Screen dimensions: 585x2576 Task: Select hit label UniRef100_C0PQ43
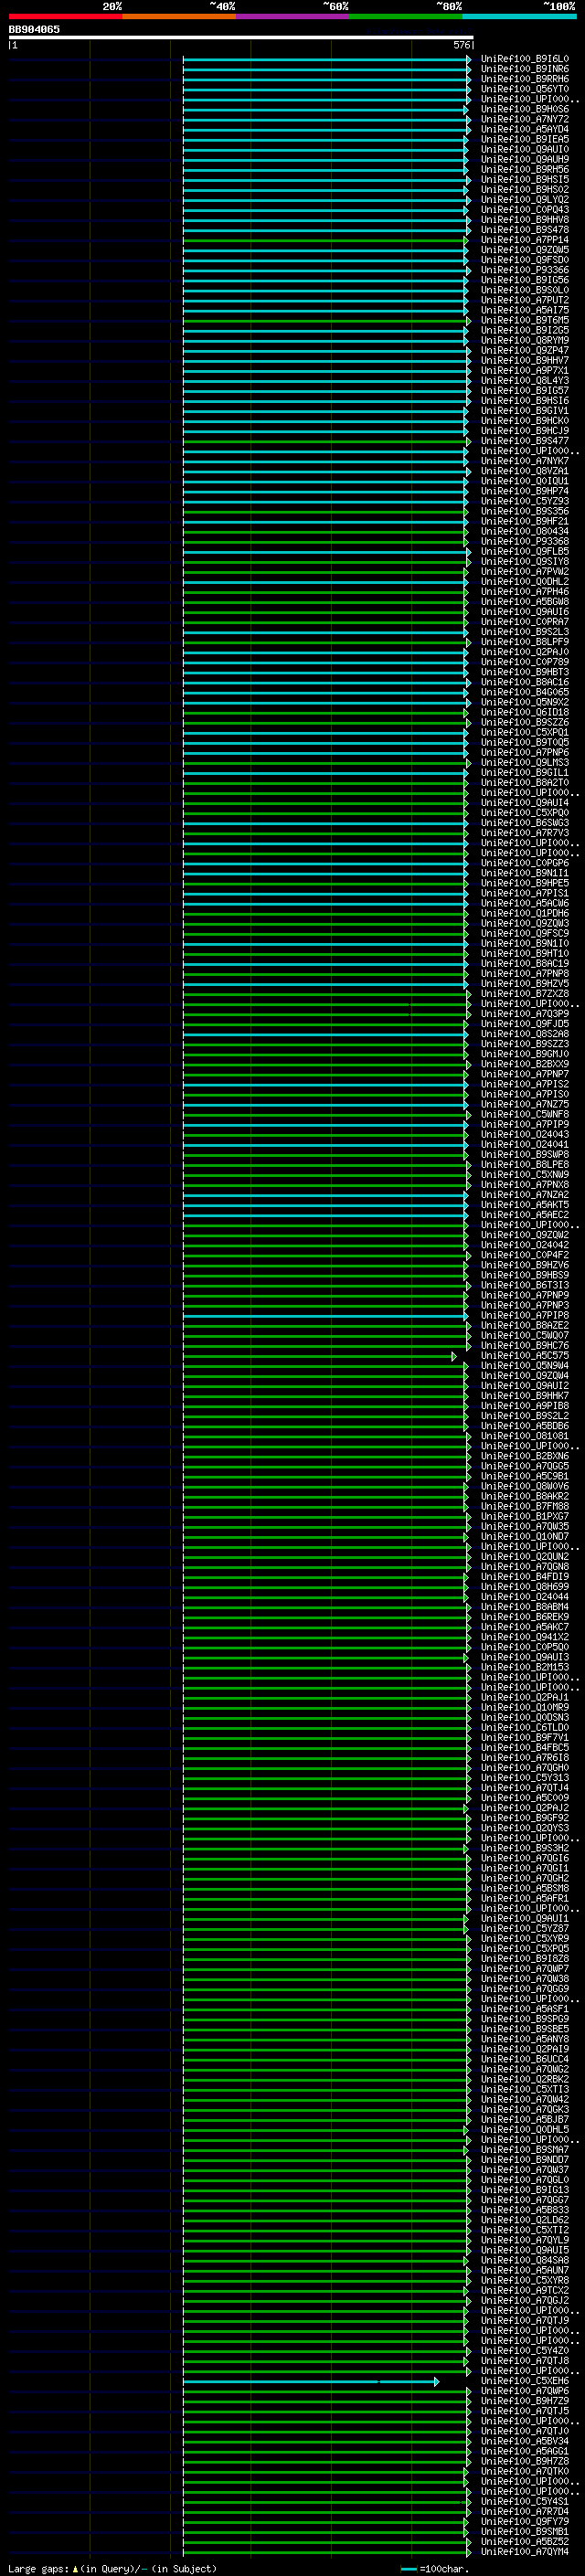coord(524,210)
